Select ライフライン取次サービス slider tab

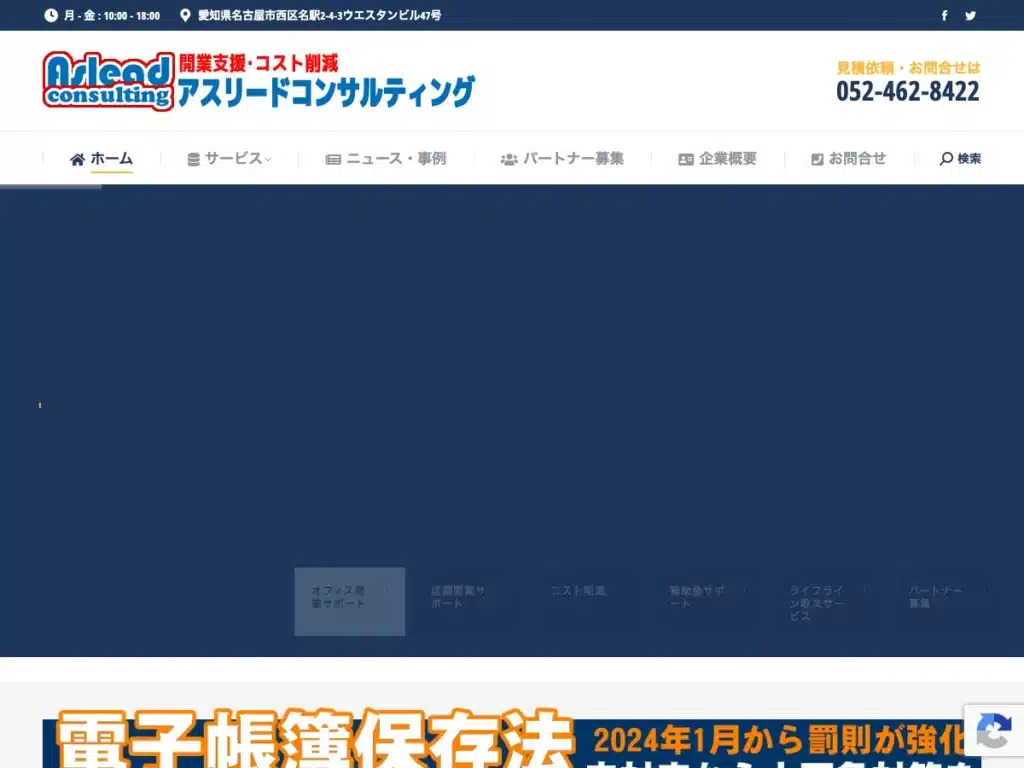click(x=827, y=601)
